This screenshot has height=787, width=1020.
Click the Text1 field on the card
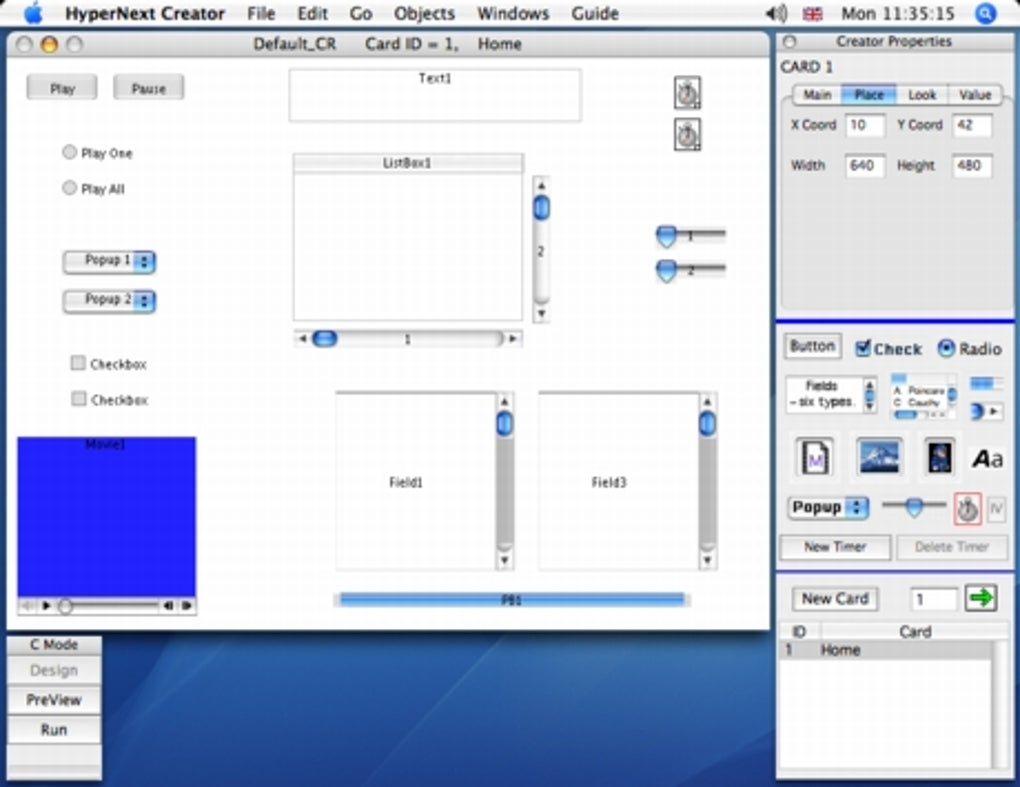(435, 96)
